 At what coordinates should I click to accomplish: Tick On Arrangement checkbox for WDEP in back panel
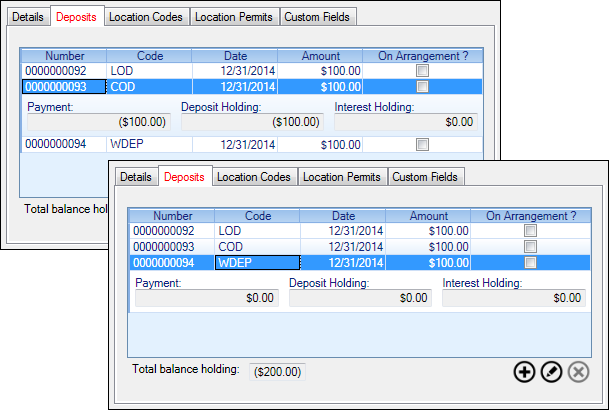coord(422,144)
